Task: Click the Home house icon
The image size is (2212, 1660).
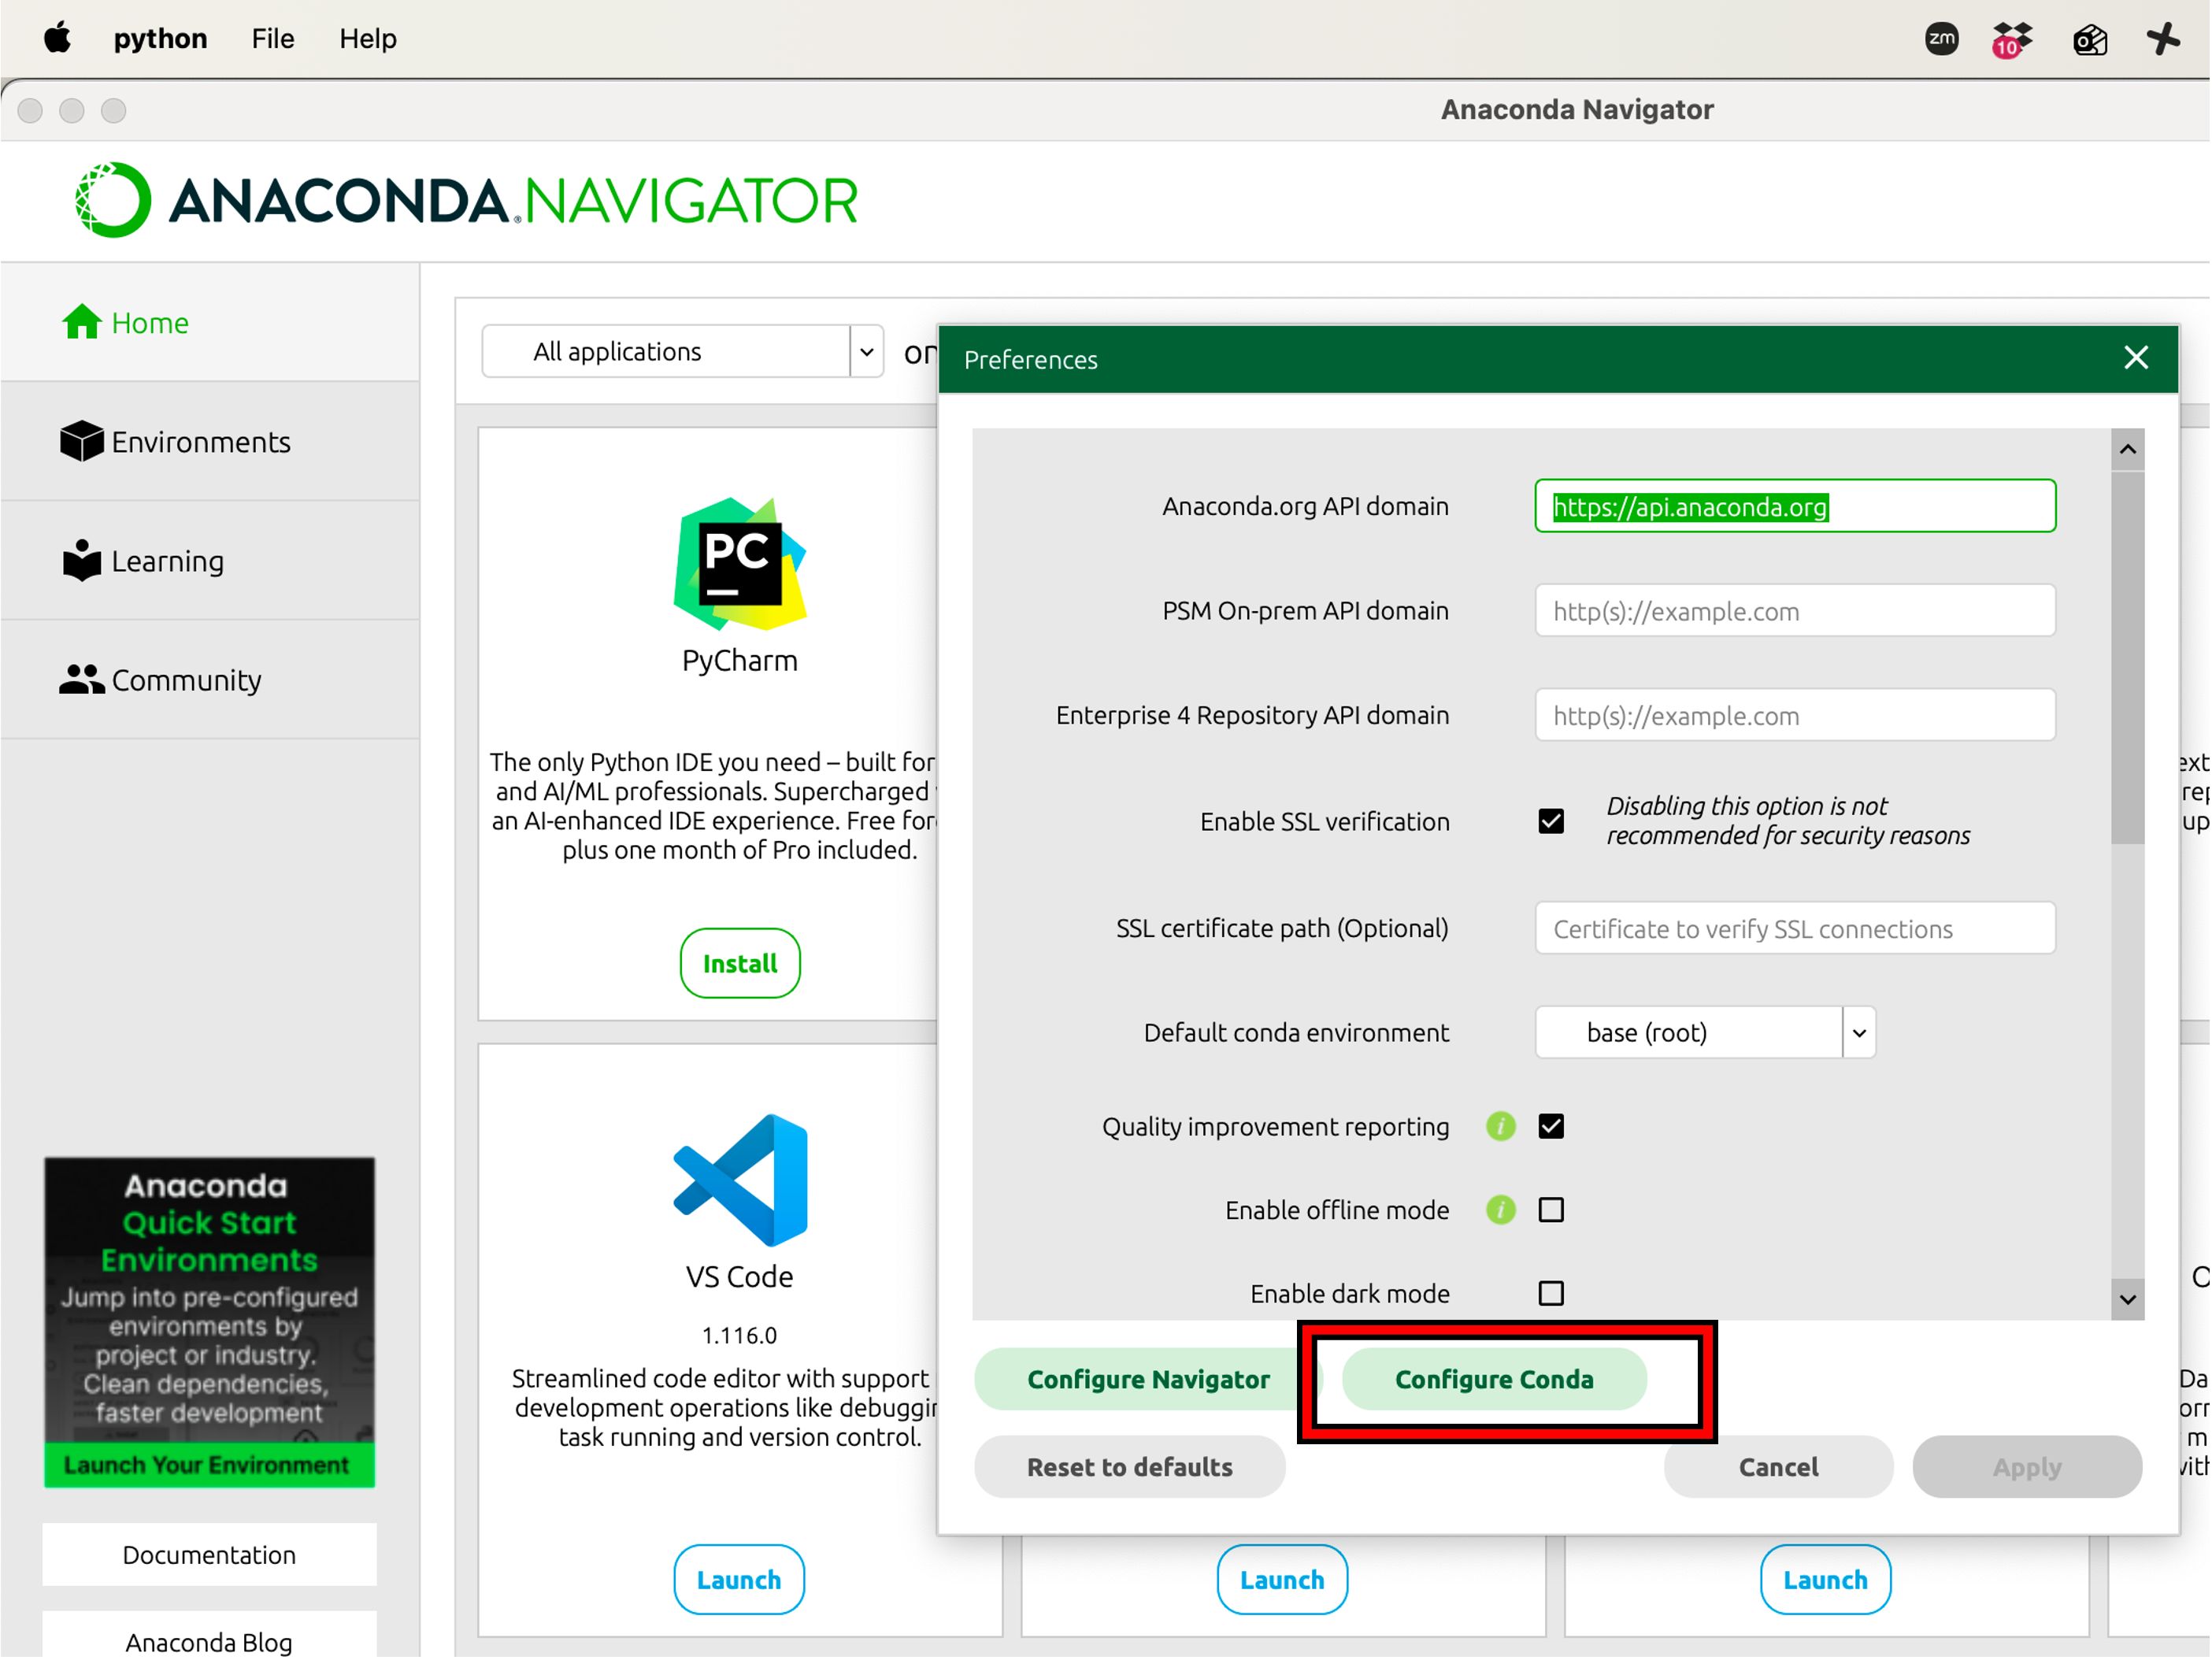Action: [82, 322]
